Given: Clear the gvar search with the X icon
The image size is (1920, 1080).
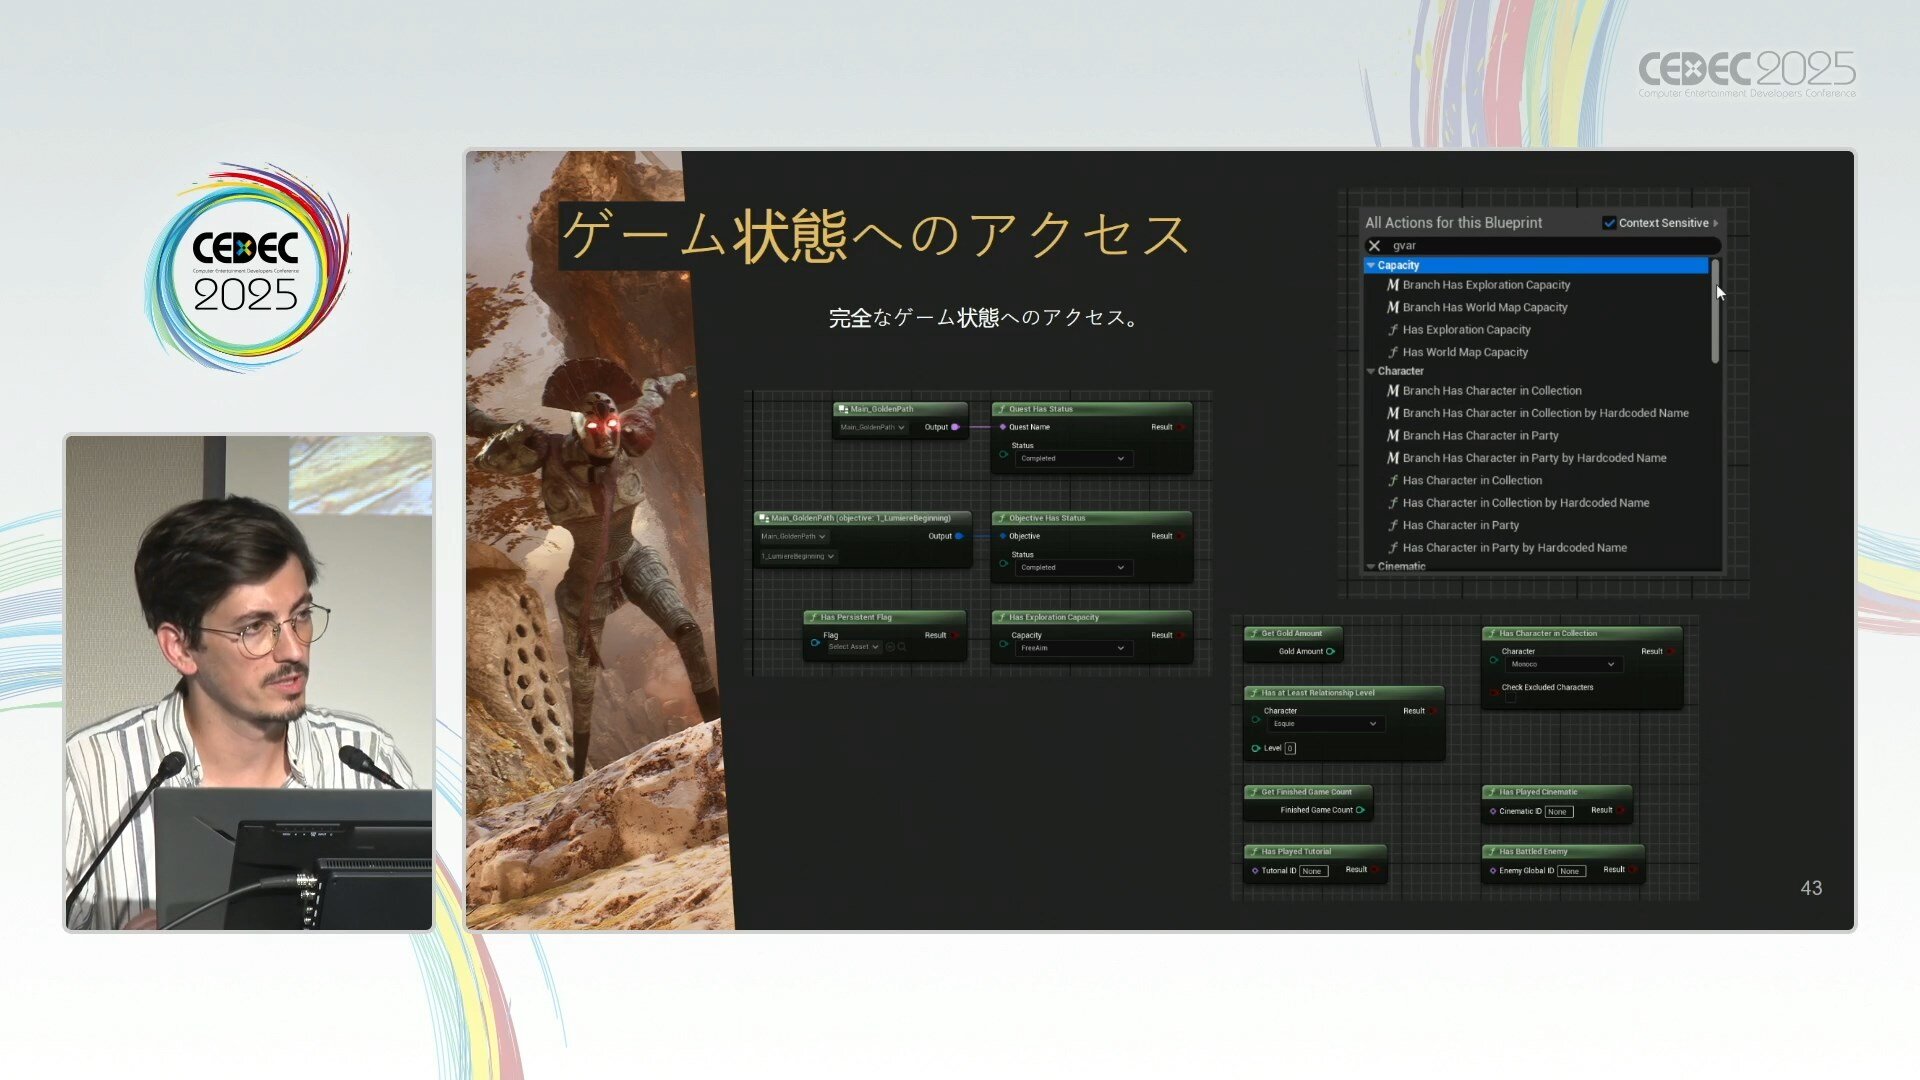Looking at the screenshot, I should coord(1374,246).
